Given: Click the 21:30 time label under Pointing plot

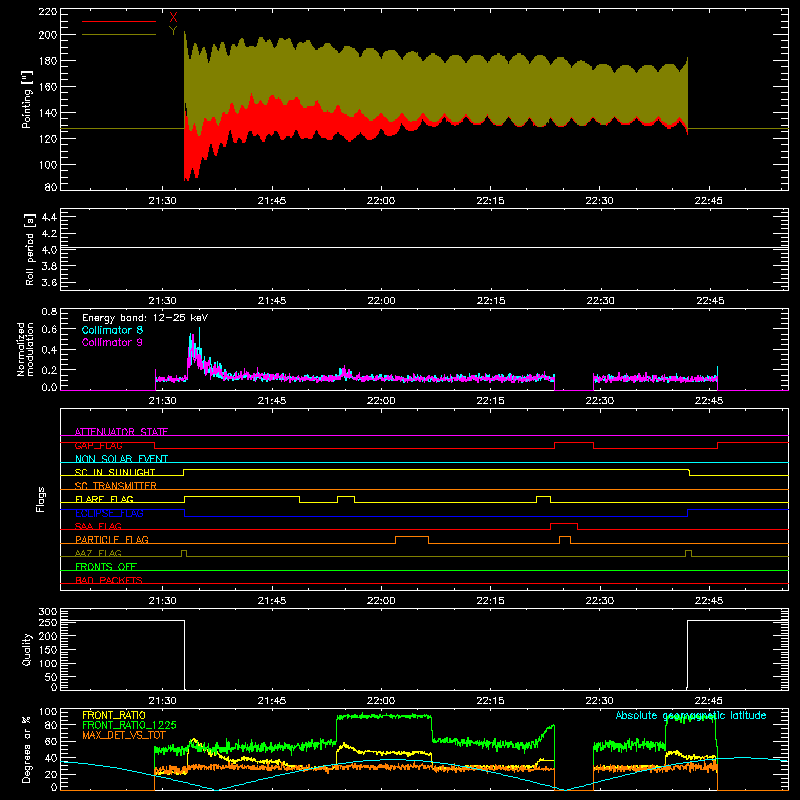Looking at the screenshot, I should point(162,201).
